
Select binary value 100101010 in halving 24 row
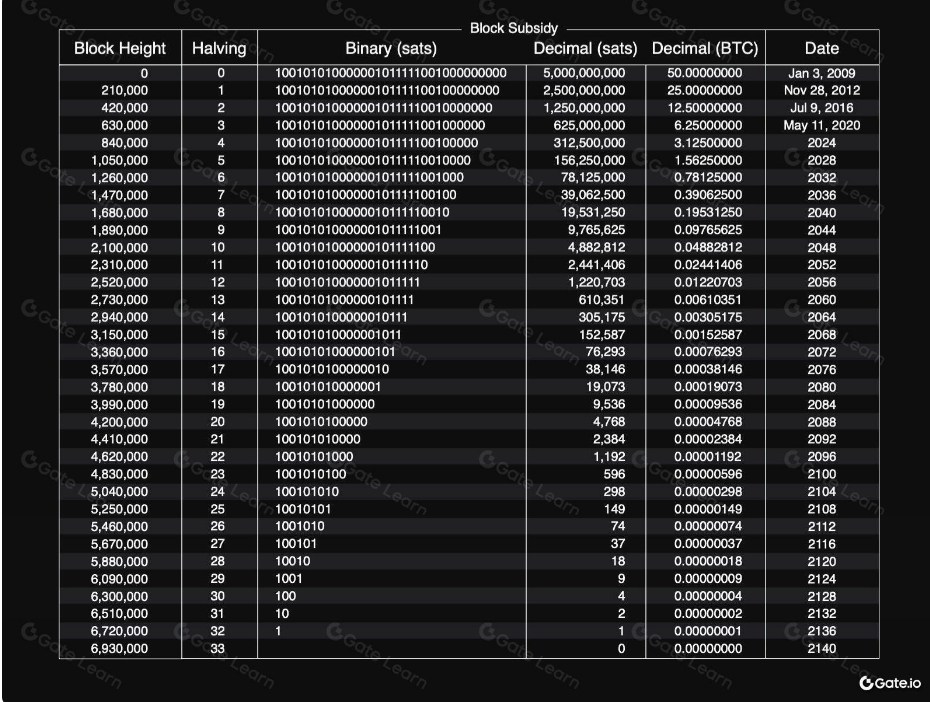tap(307, 492)
